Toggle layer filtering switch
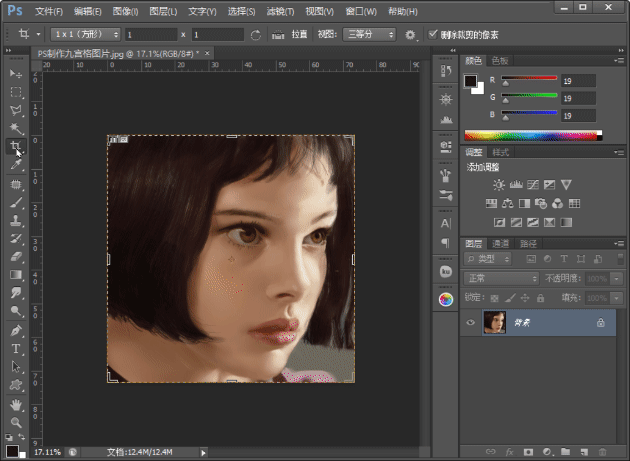 coord(620,258)
